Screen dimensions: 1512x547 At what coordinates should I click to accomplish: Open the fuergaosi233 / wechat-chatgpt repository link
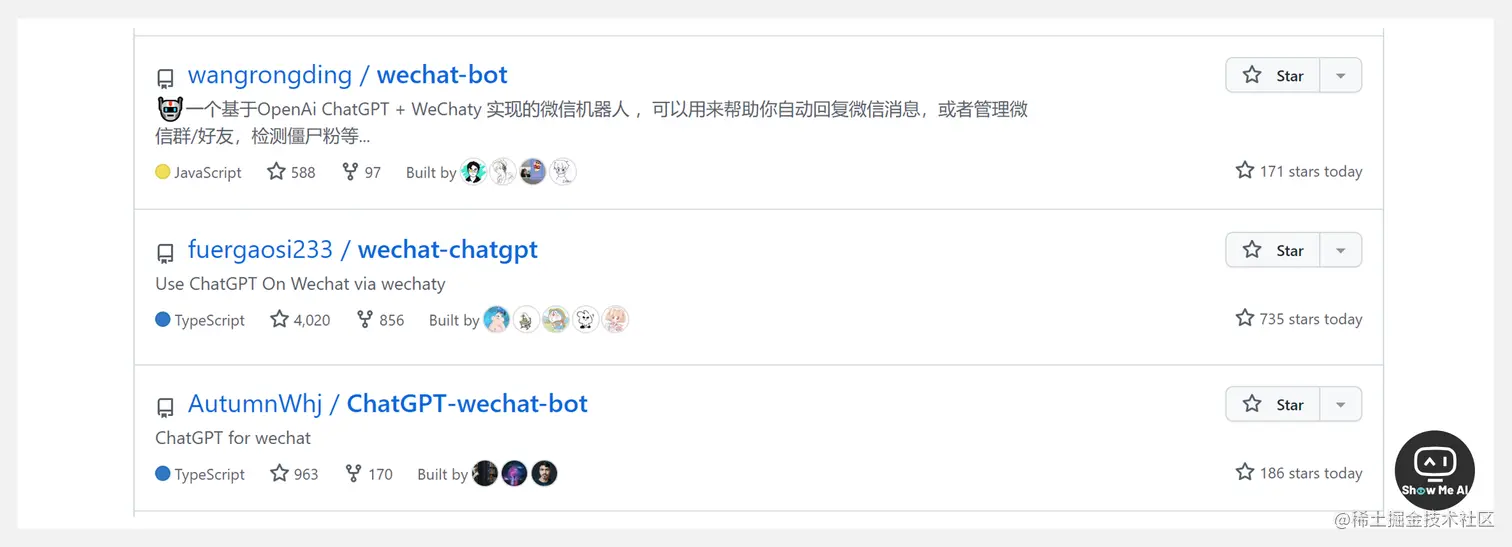(x=363, y=250)
